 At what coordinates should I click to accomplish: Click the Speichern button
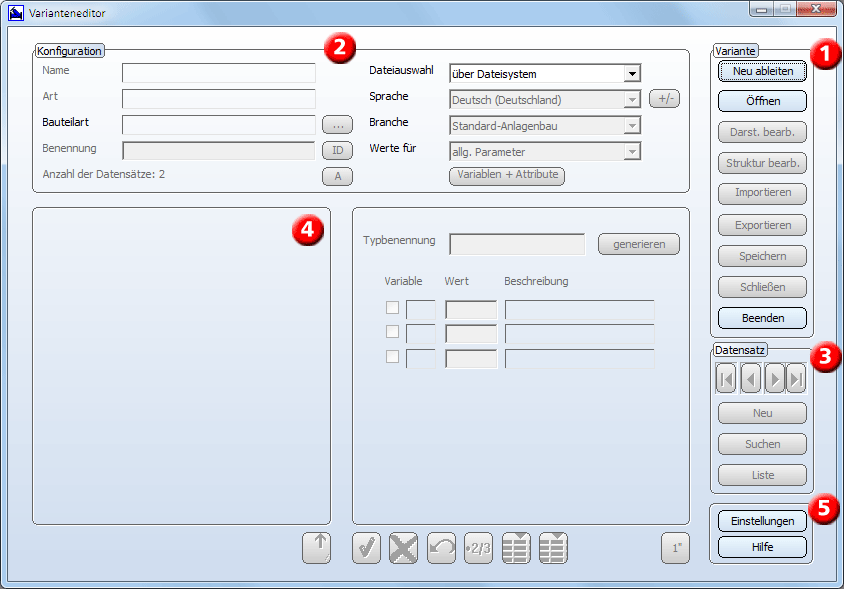[763, 256]
